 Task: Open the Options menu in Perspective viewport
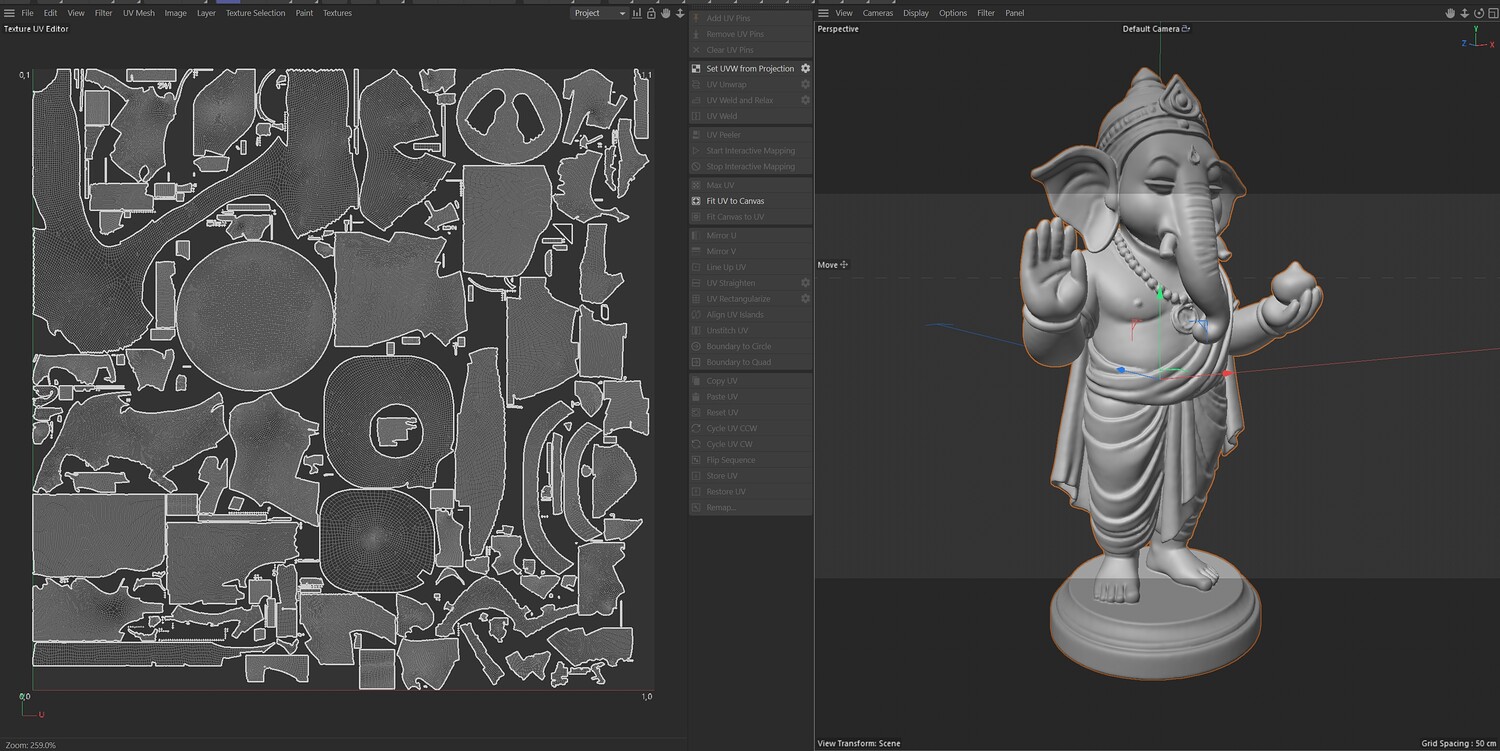tap(953, 13)
